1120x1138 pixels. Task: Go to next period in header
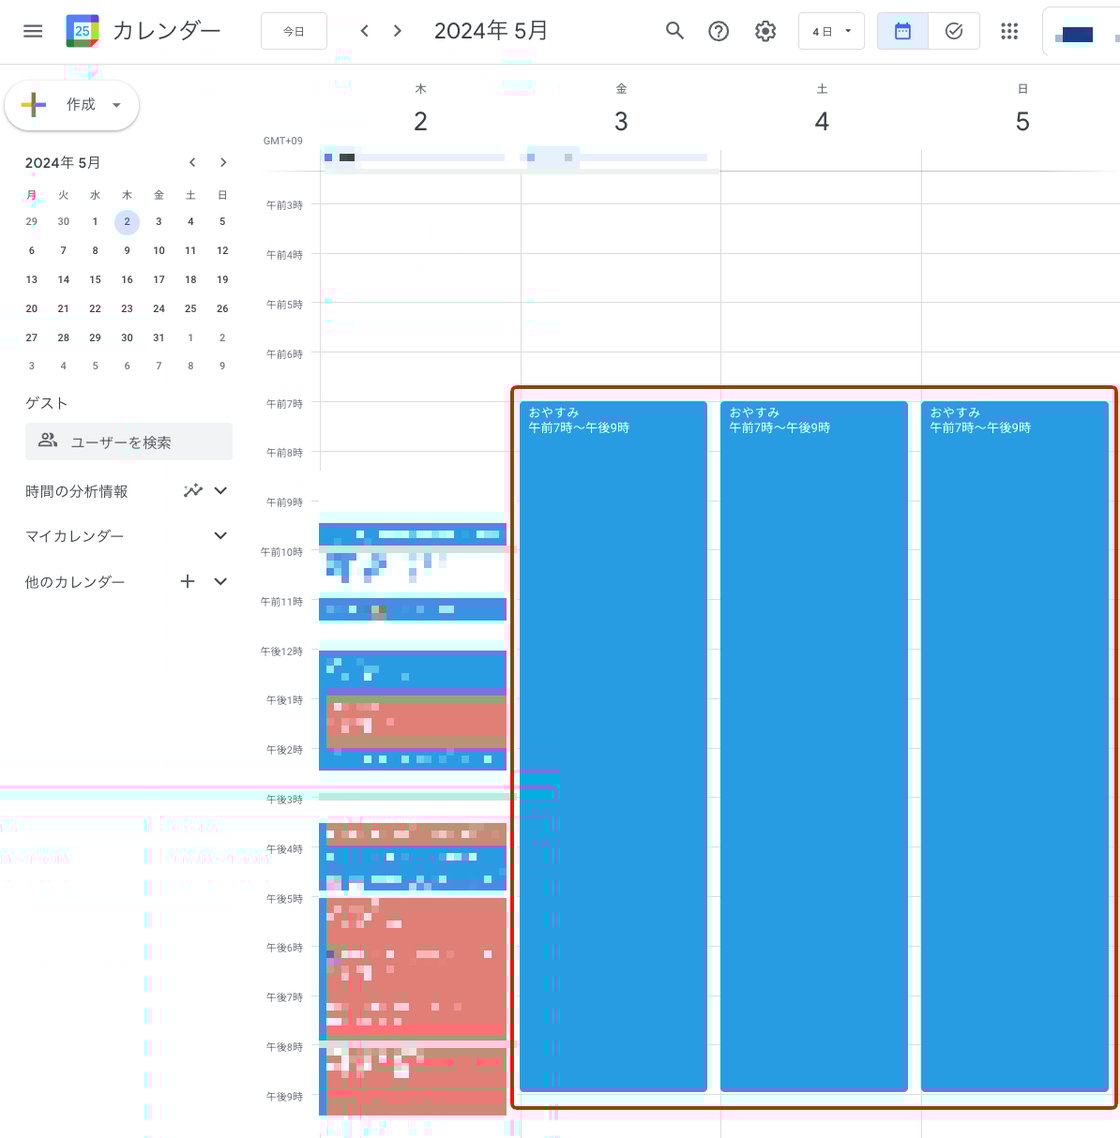pyautogui.click(x=398, y=31)
